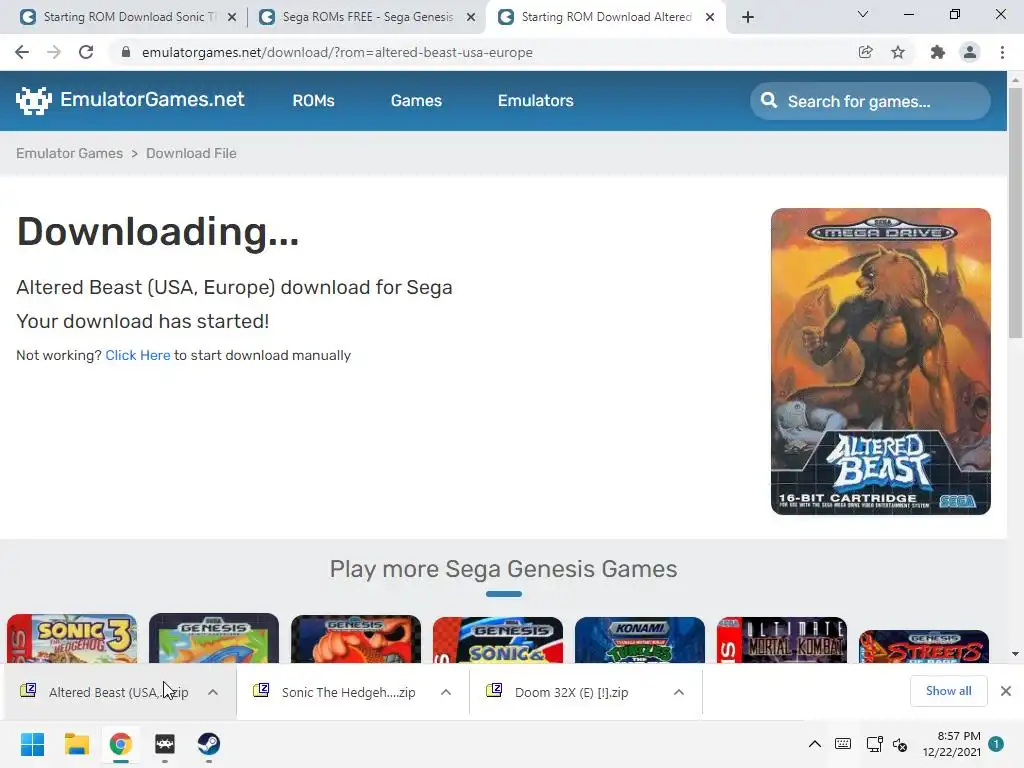The width and height of the screenshot is (1024, 768).
Task: Reload the current page
Action: (x=86, y=52)
